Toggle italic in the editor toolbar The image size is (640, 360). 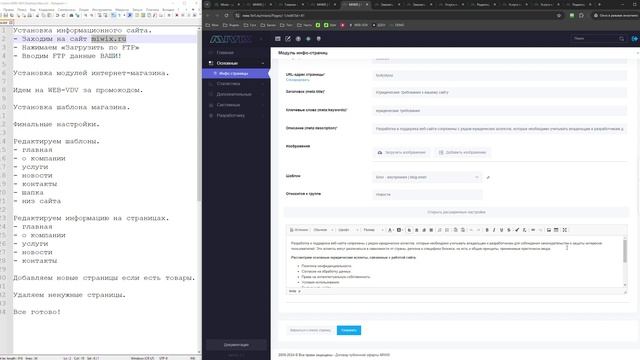point(494,230)
